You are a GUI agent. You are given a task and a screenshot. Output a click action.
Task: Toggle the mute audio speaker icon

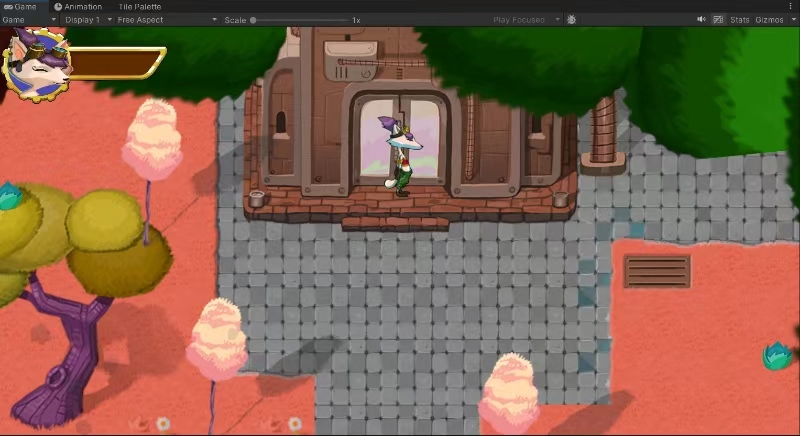[701, 20]
